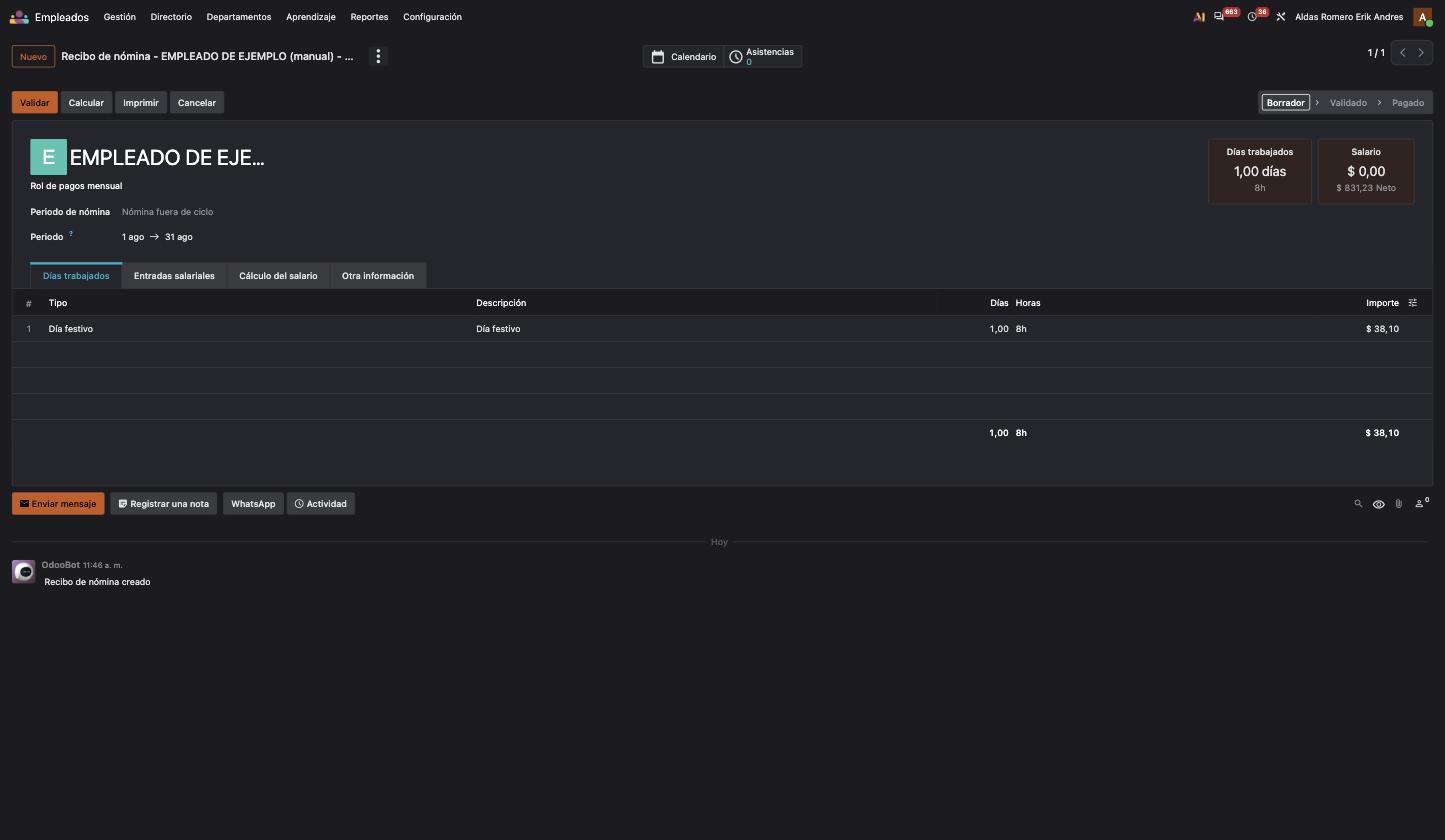Set status to Validado in status bar
This screenshot has width=1445, height=840.
click(1348, 103)
